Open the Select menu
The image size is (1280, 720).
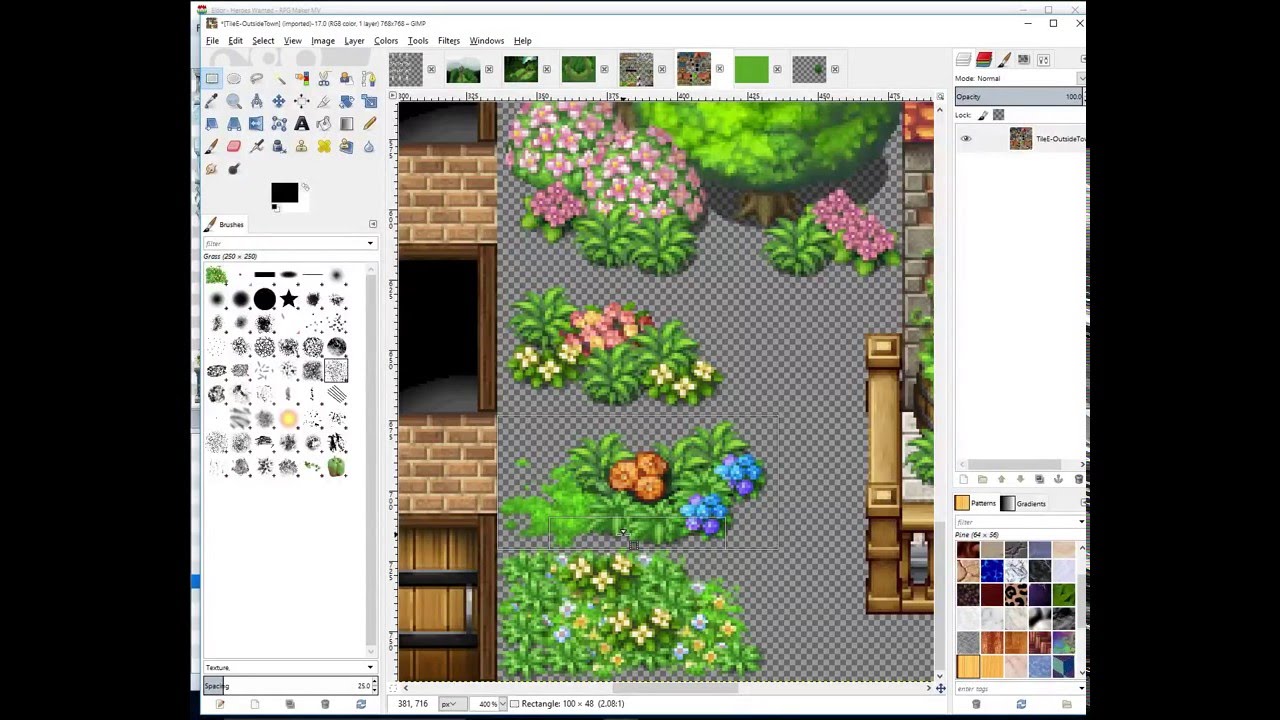pos(263,41)
